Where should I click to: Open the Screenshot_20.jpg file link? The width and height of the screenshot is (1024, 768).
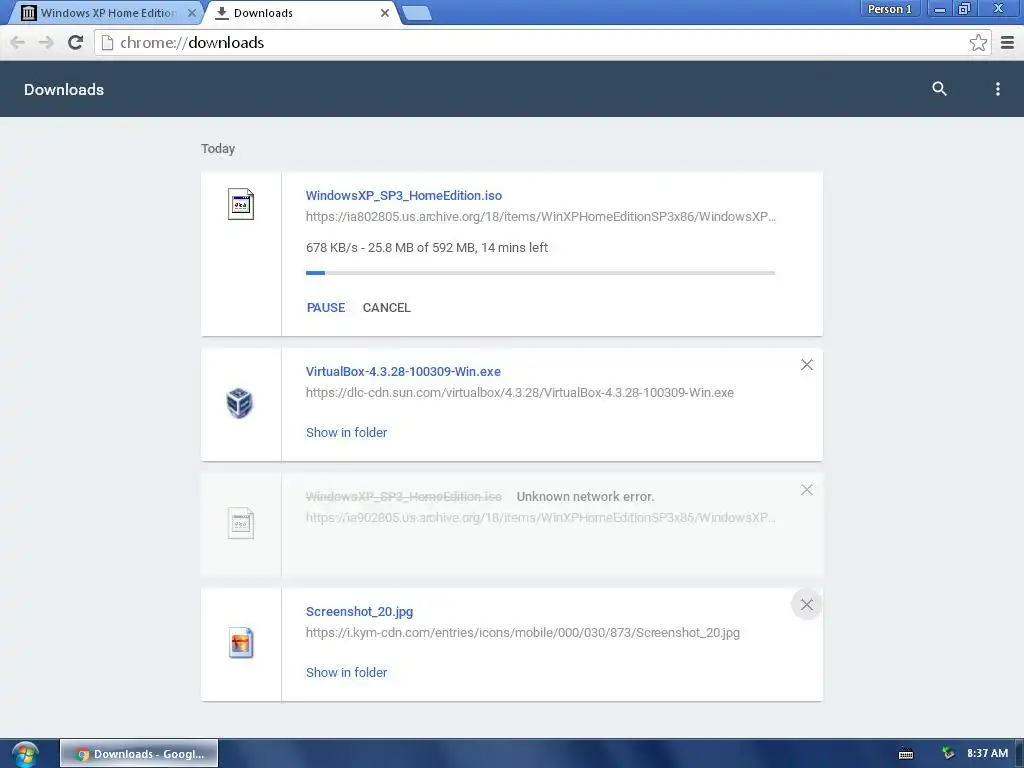pos(359,612)
